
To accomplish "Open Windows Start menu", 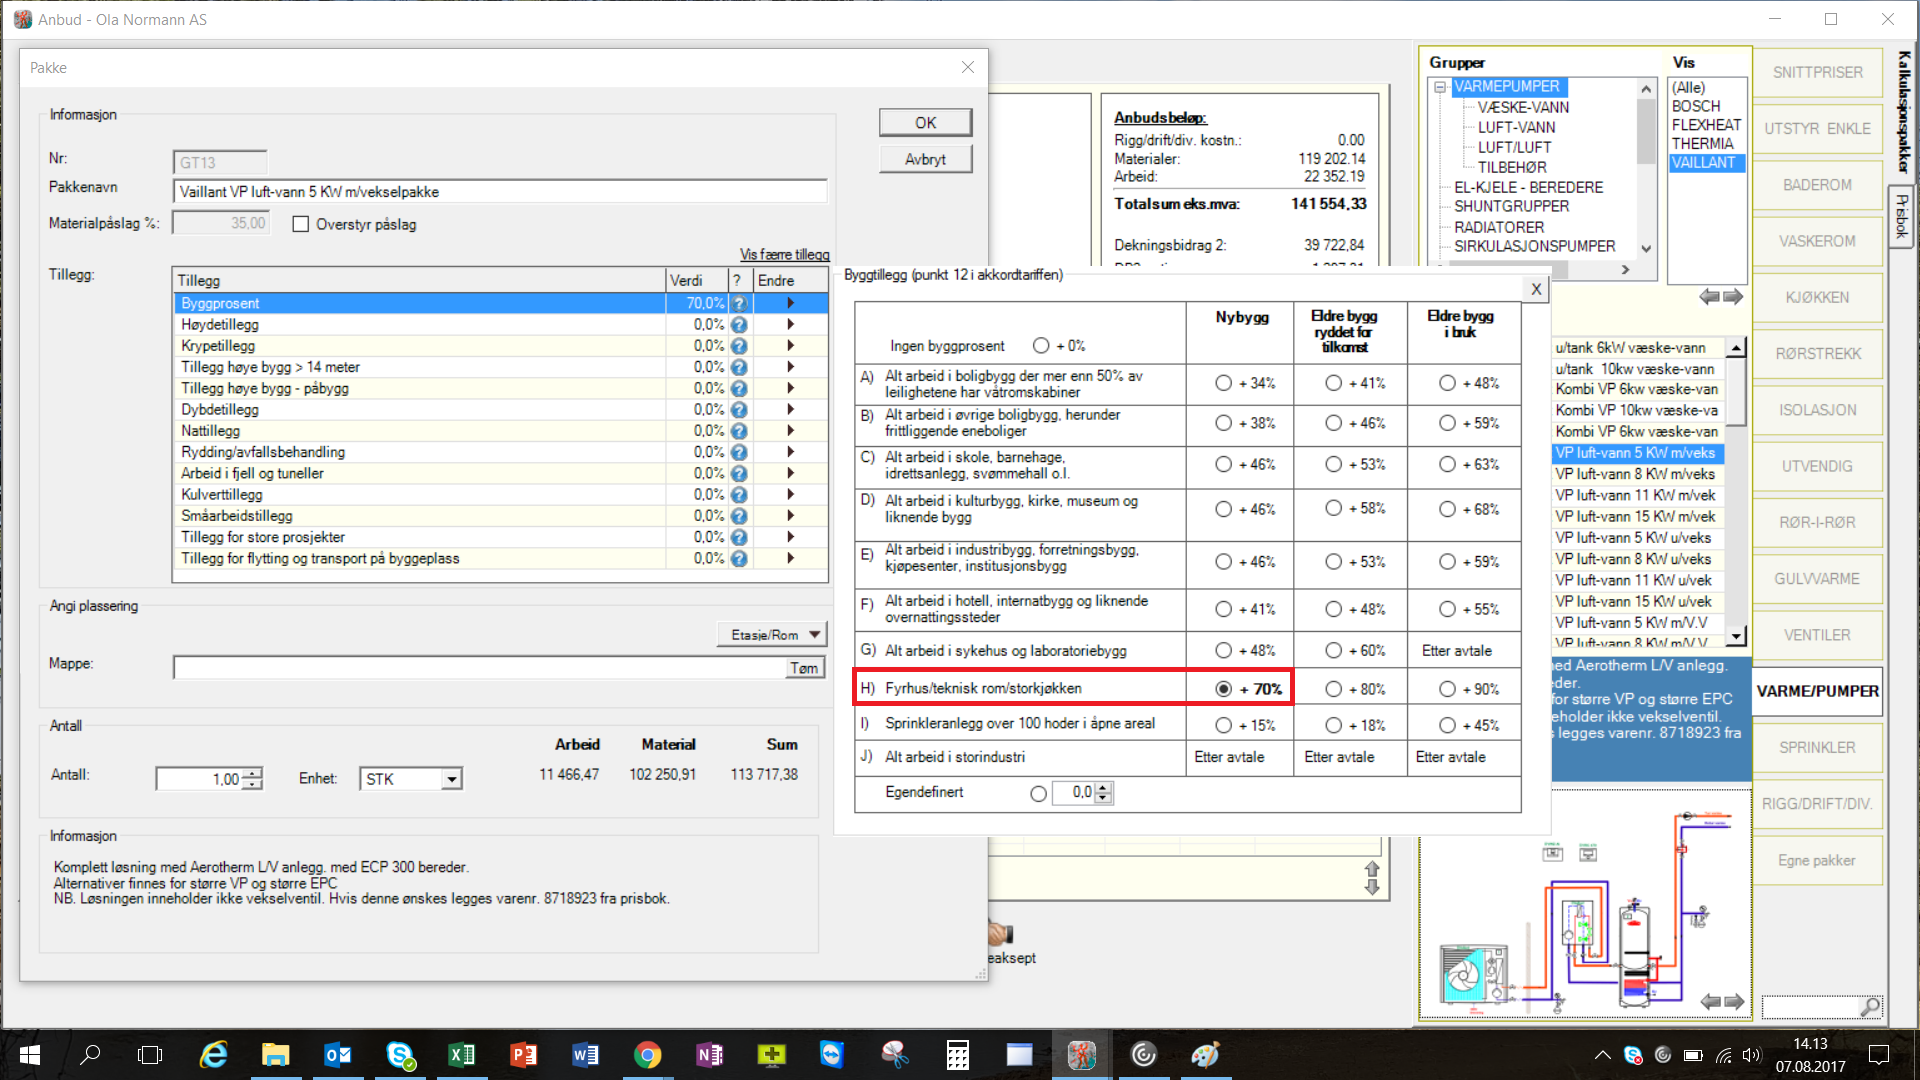I will [29, 1055].
